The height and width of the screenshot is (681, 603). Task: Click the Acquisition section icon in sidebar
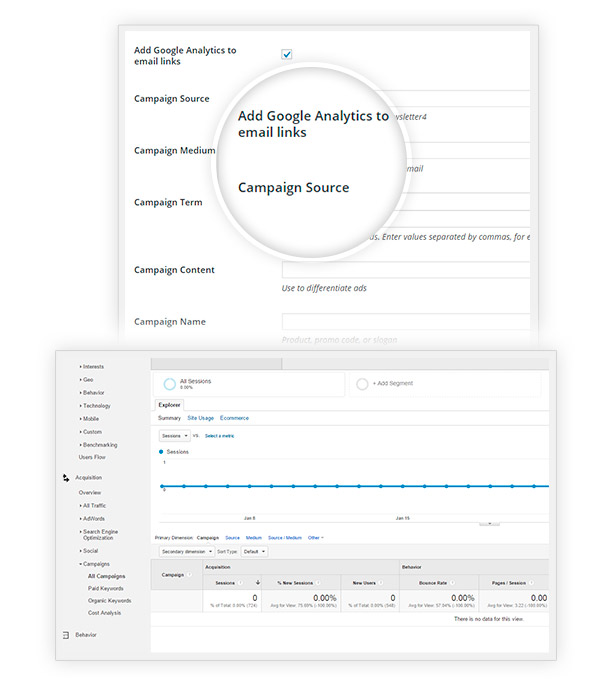pyautogui.click(x=66, y=478)
